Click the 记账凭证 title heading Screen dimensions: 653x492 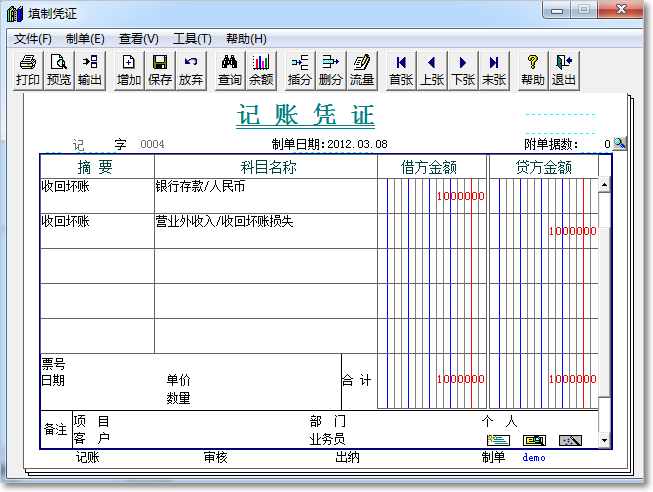[306, 115]
